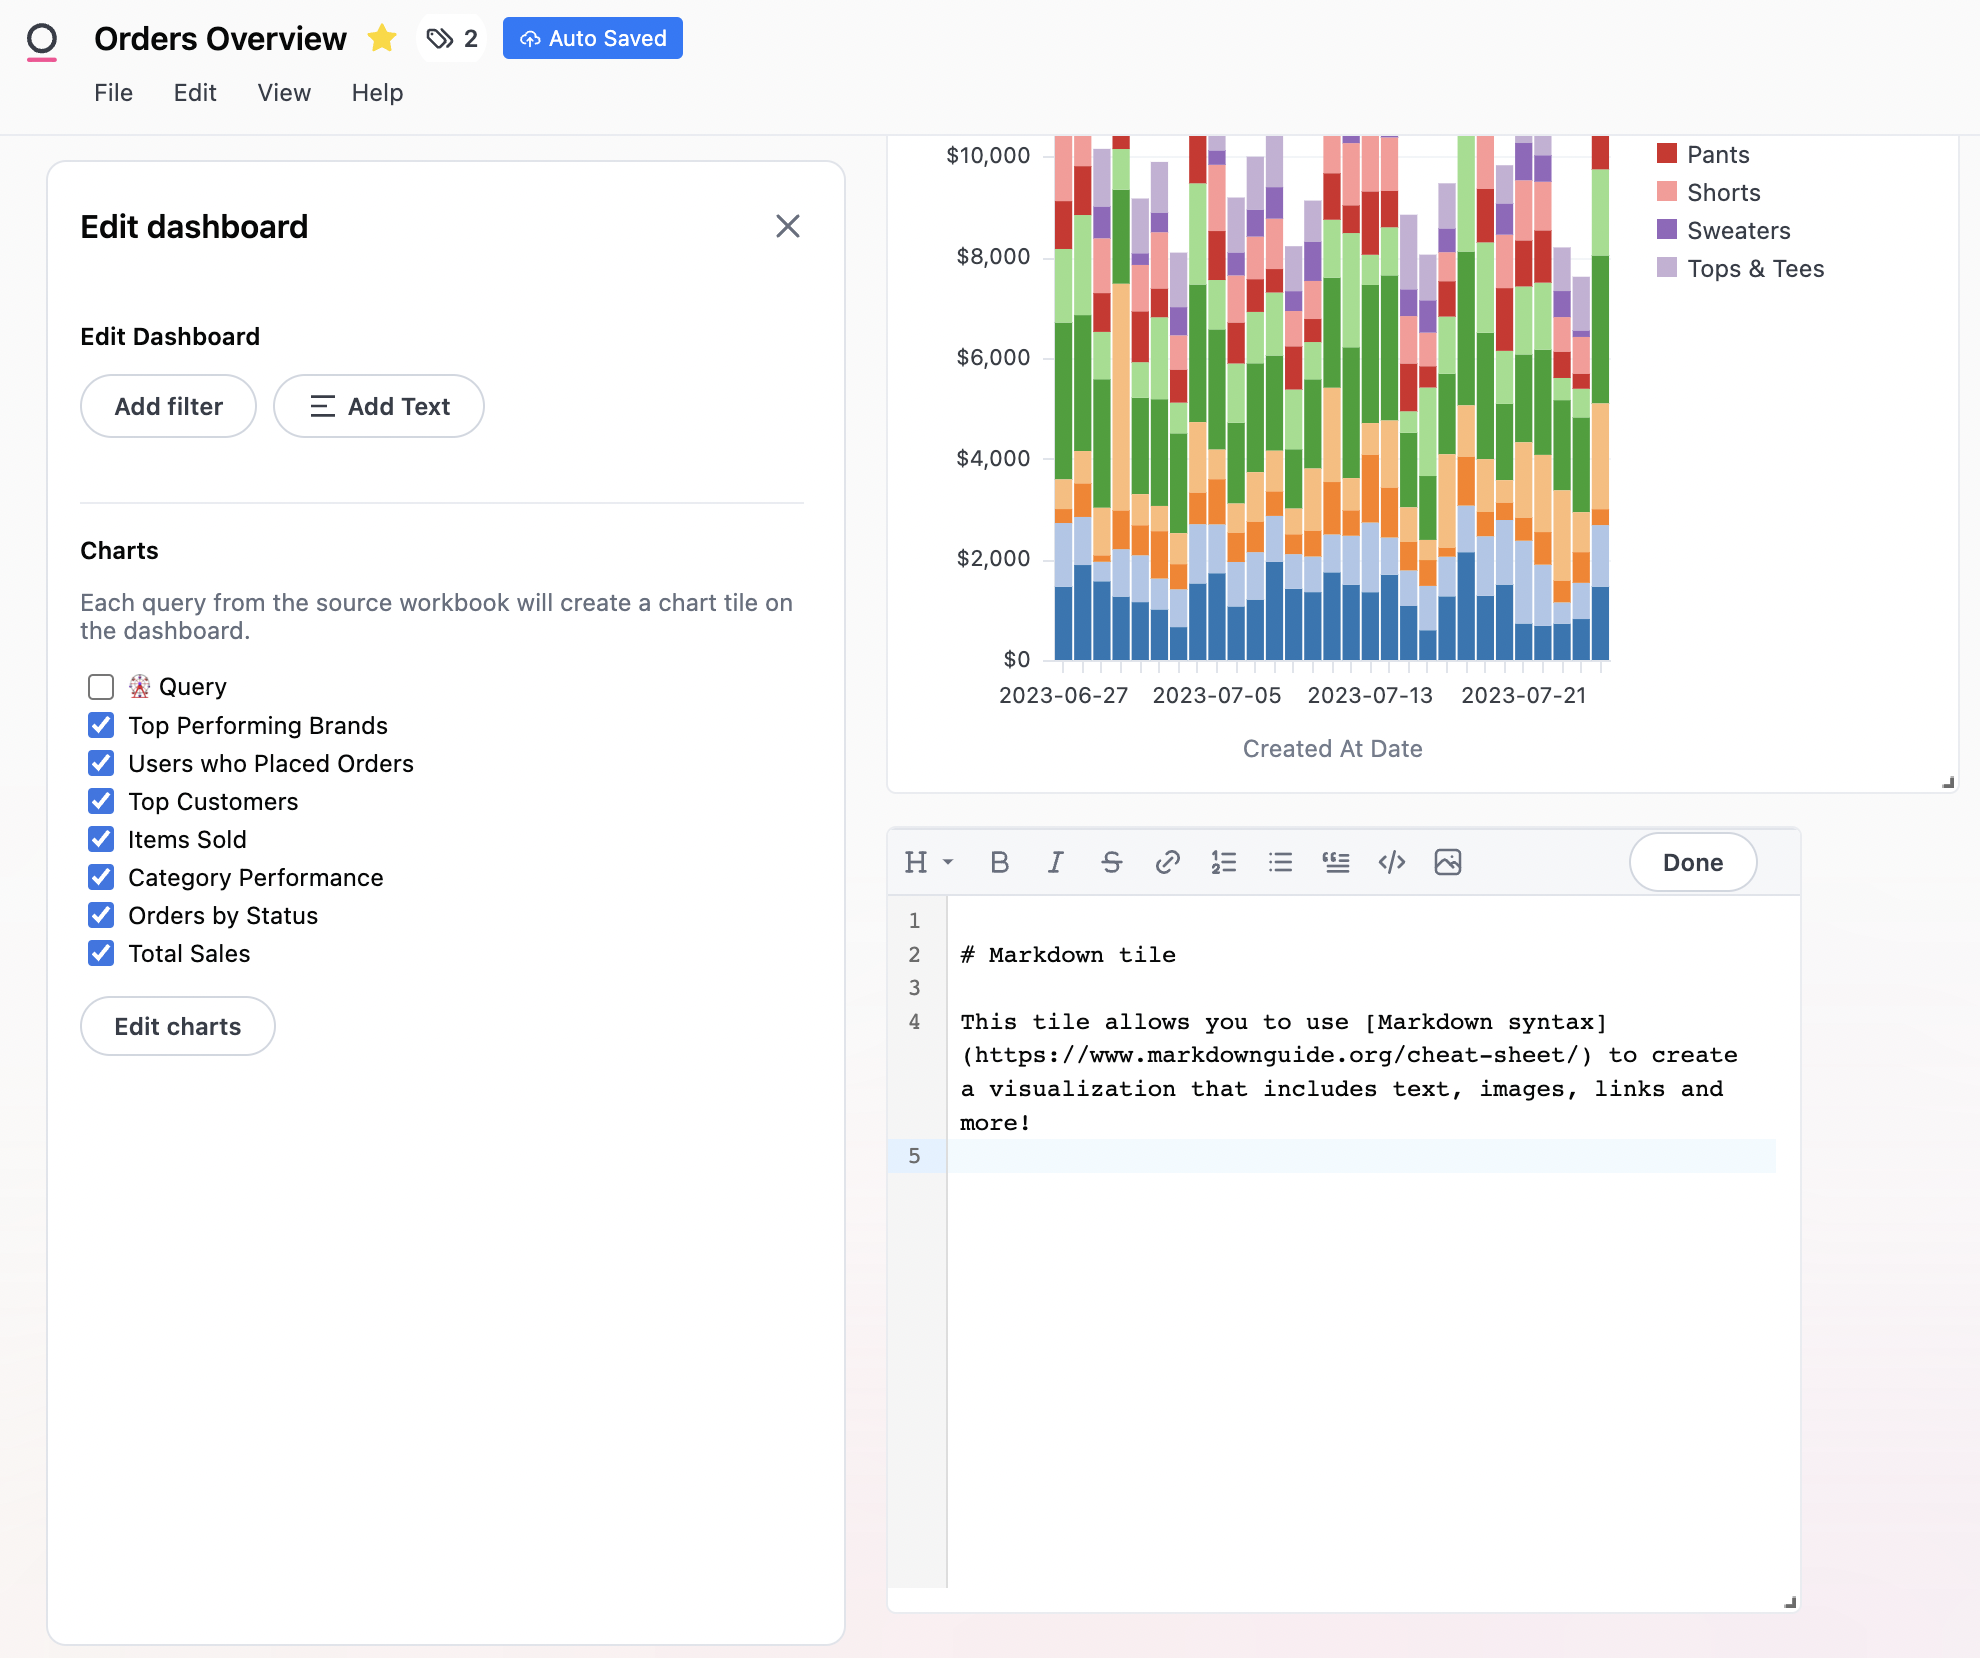Click the Pants legend color swatch
Viewport: 1980px width, 1658px height.
pos(1667,153)
